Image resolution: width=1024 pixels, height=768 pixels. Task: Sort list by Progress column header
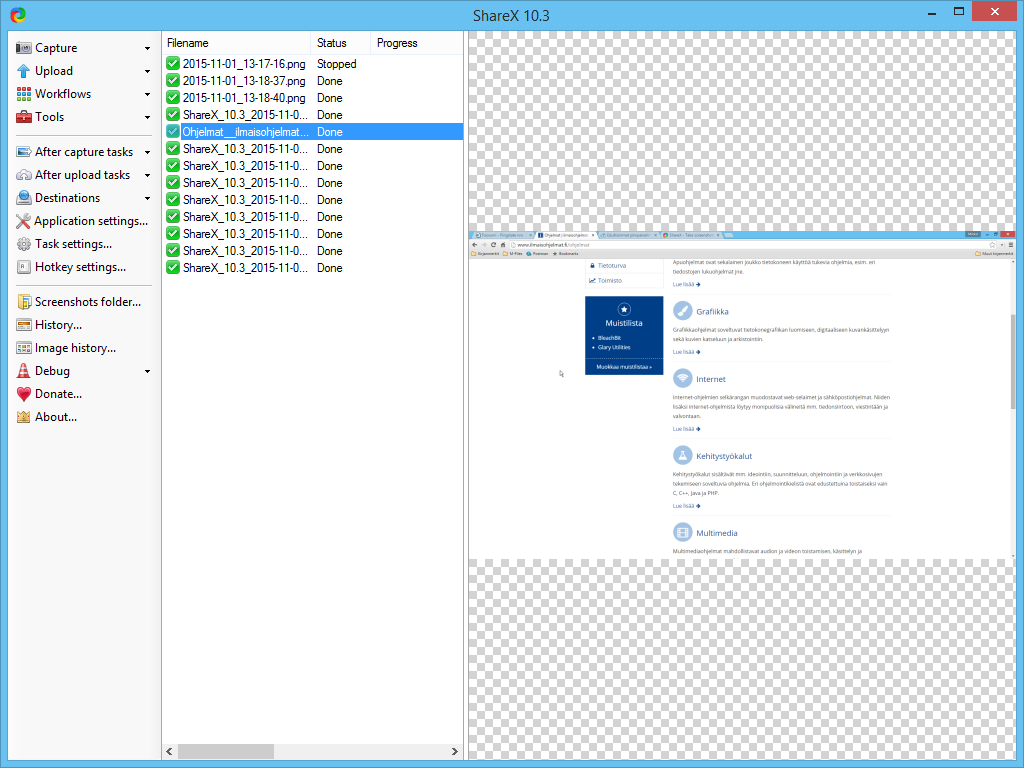(x=416, y=43)
